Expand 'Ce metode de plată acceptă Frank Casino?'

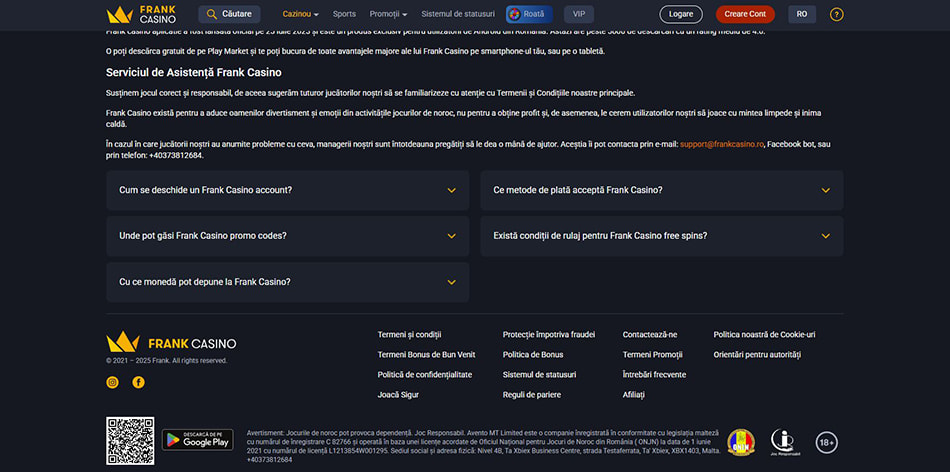[662, 190]
